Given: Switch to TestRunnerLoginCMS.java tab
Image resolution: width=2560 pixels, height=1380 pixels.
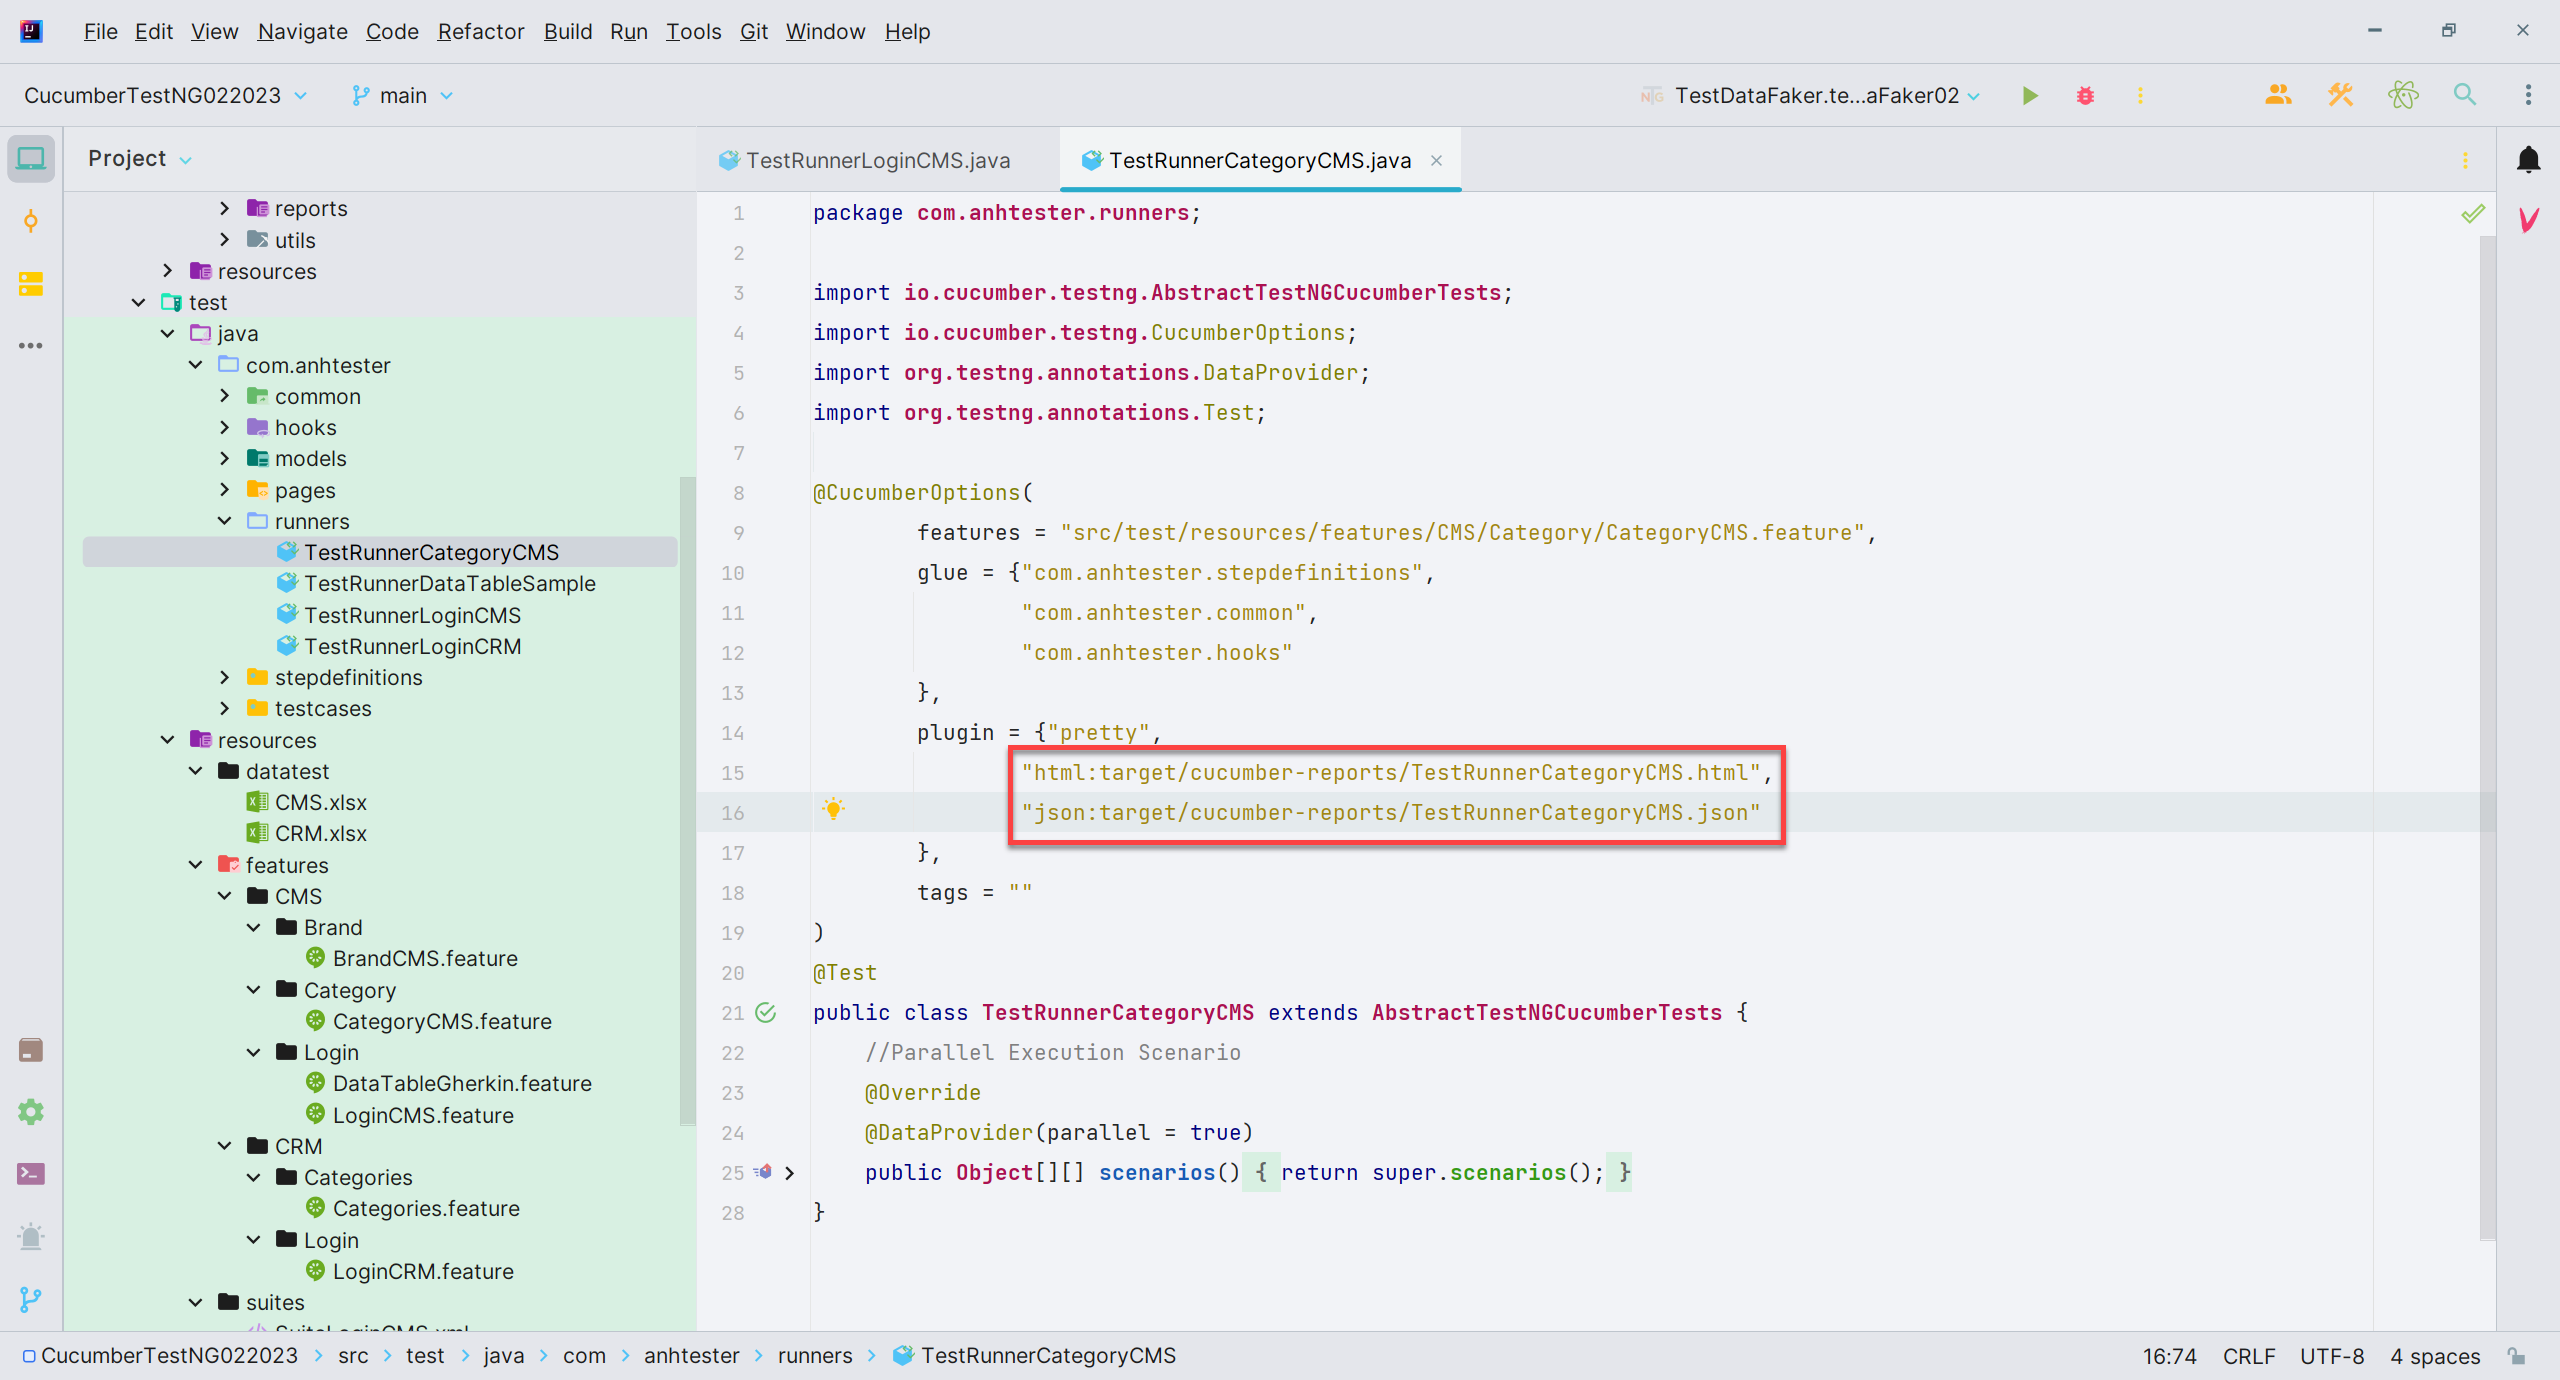Looking at the screenshot, I should (x=866, y=160).
